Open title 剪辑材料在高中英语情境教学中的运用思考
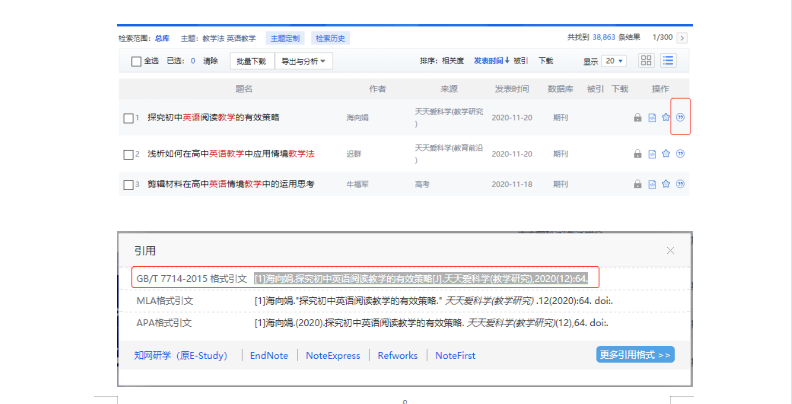Image resolution: width=792 pixels, height=404 pixels. 231,184
